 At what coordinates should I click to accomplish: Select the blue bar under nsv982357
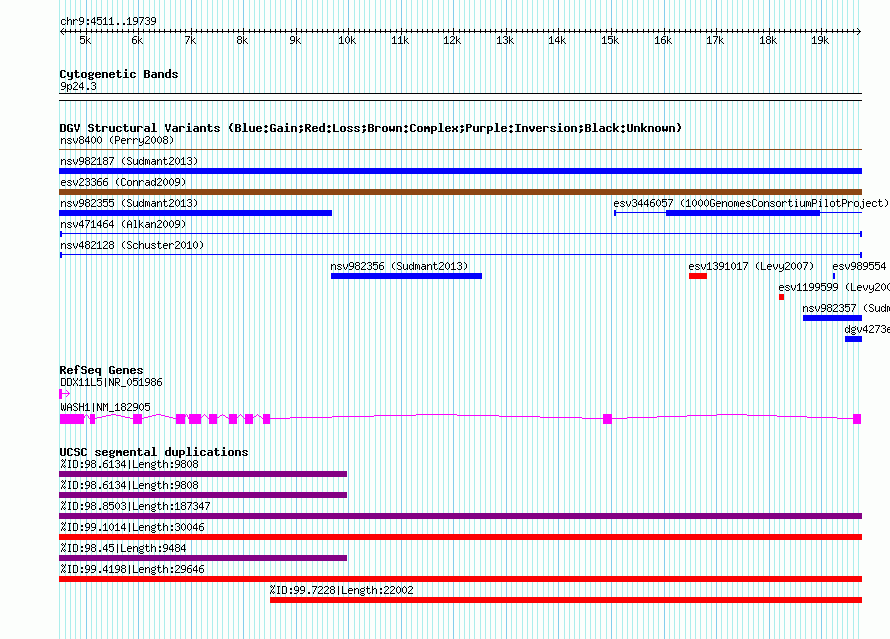[x=832, y=318]
